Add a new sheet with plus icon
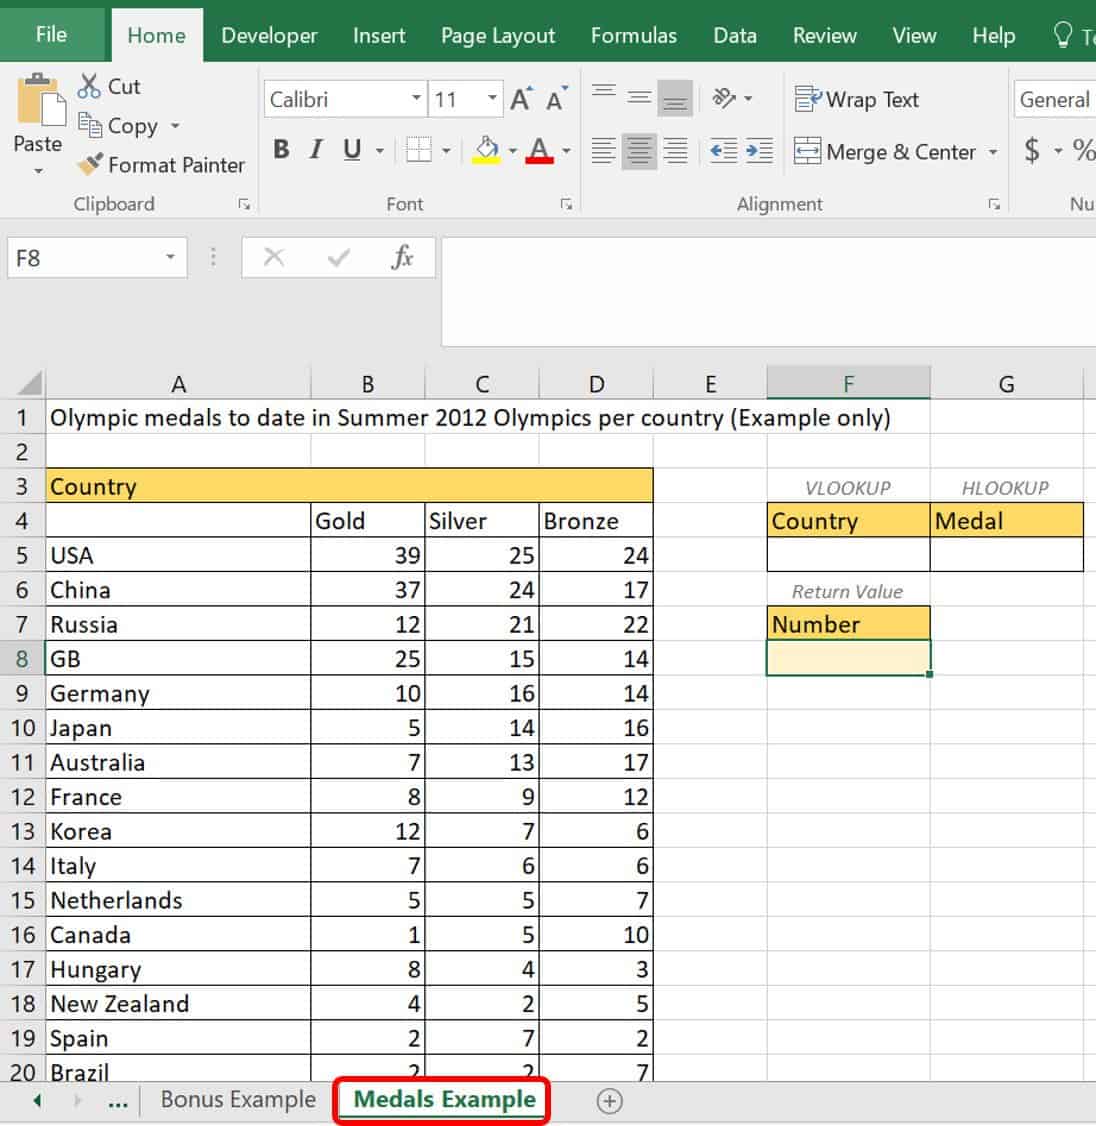The width and height of the screenshot is (1096, 1126). click(609, 1101)
